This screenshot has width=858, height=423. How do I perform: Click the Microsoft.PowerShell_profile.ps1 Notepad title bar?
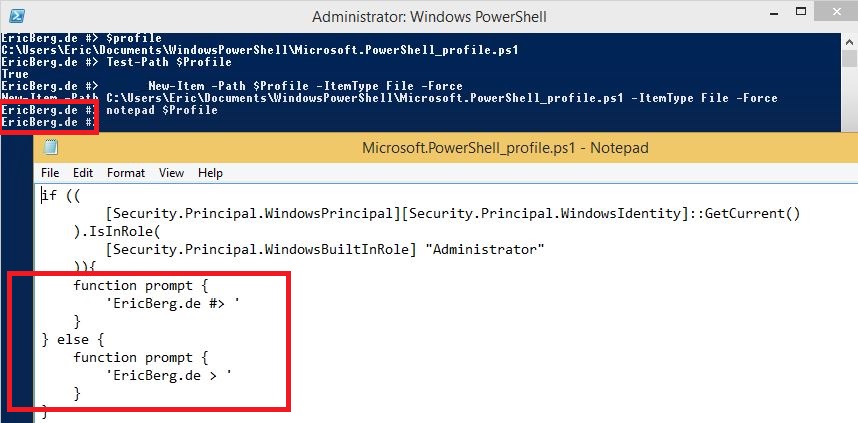point(505,148)
